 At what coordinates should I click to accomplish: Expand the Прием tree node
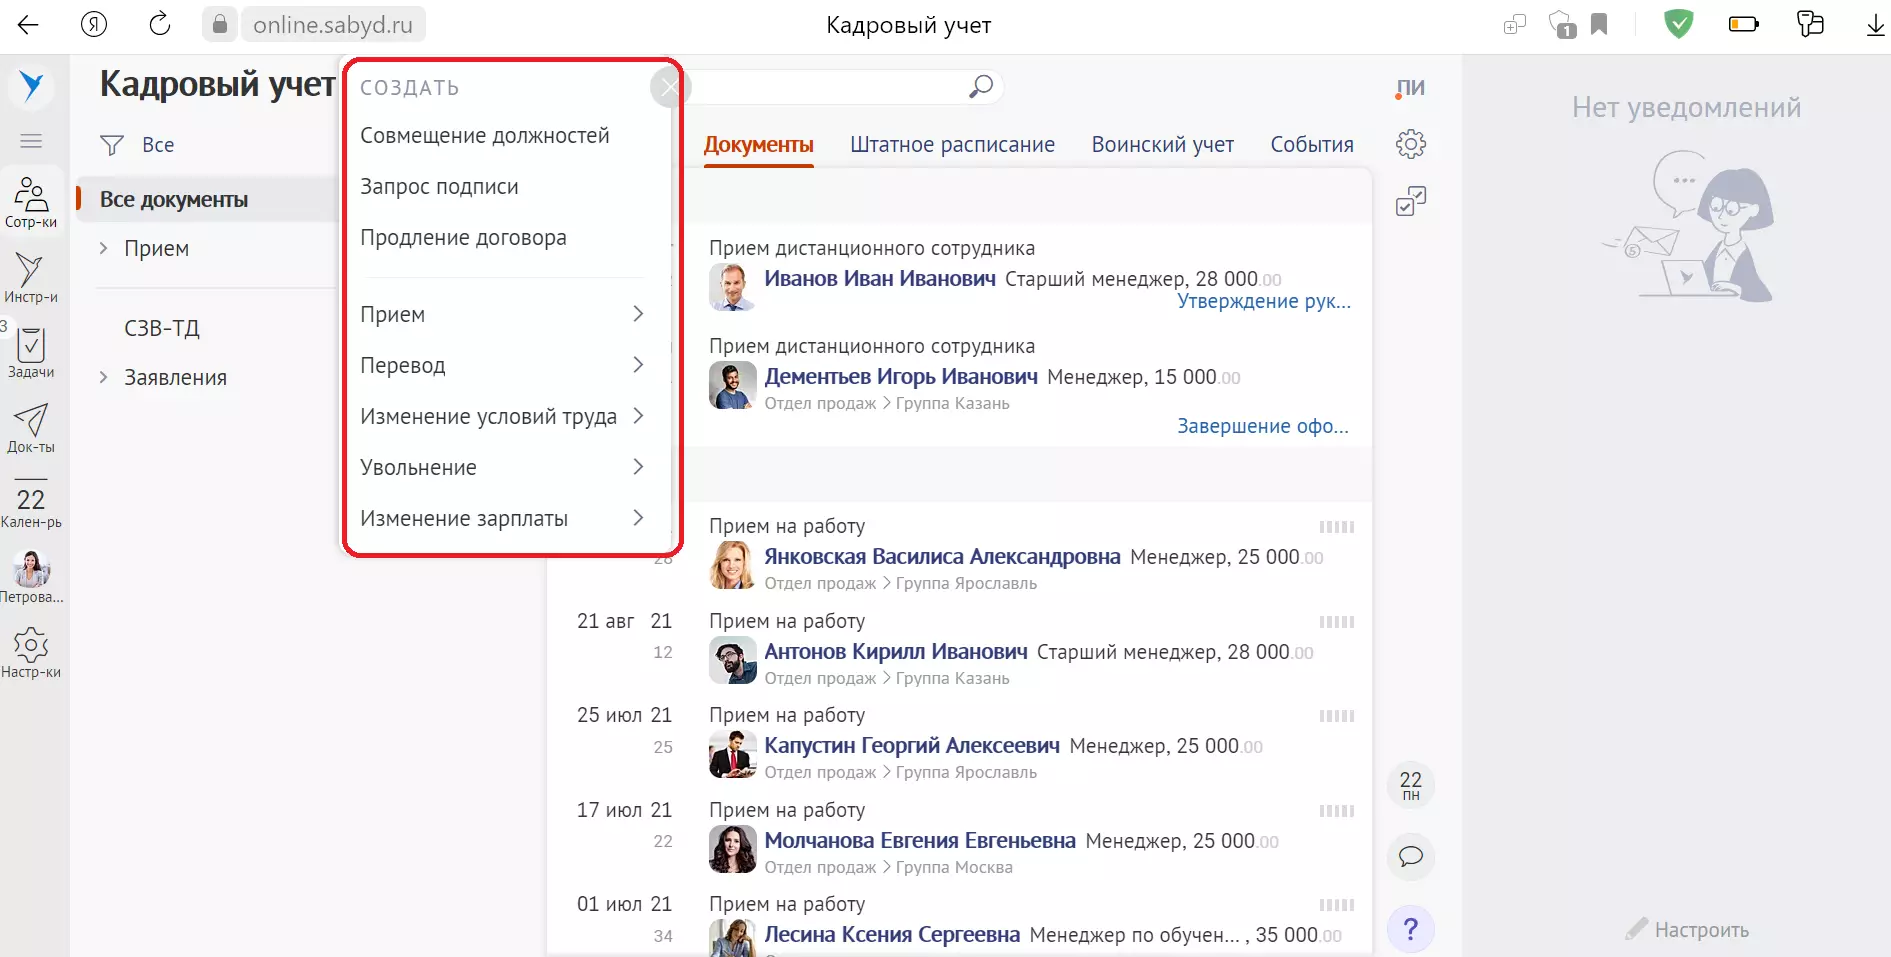[x=103, y=248]
